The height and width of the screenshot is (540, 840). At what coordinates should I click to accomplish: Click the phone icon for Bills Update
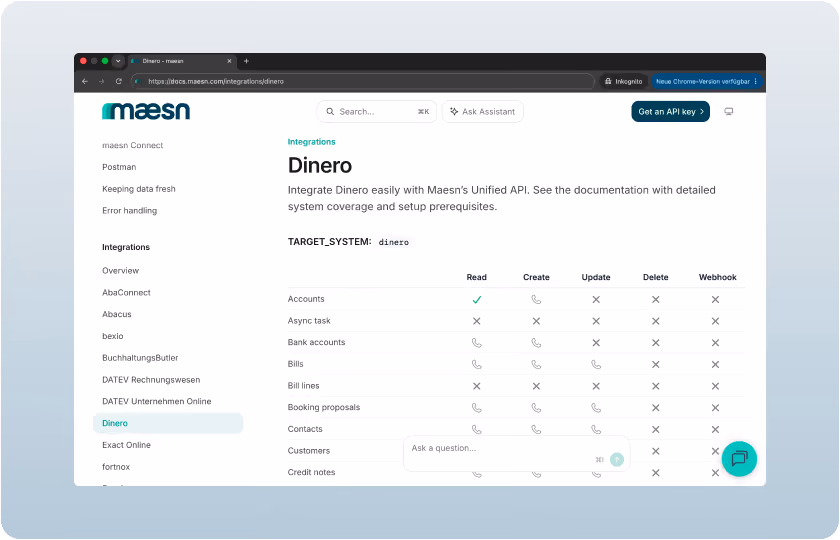pos(596,365)
